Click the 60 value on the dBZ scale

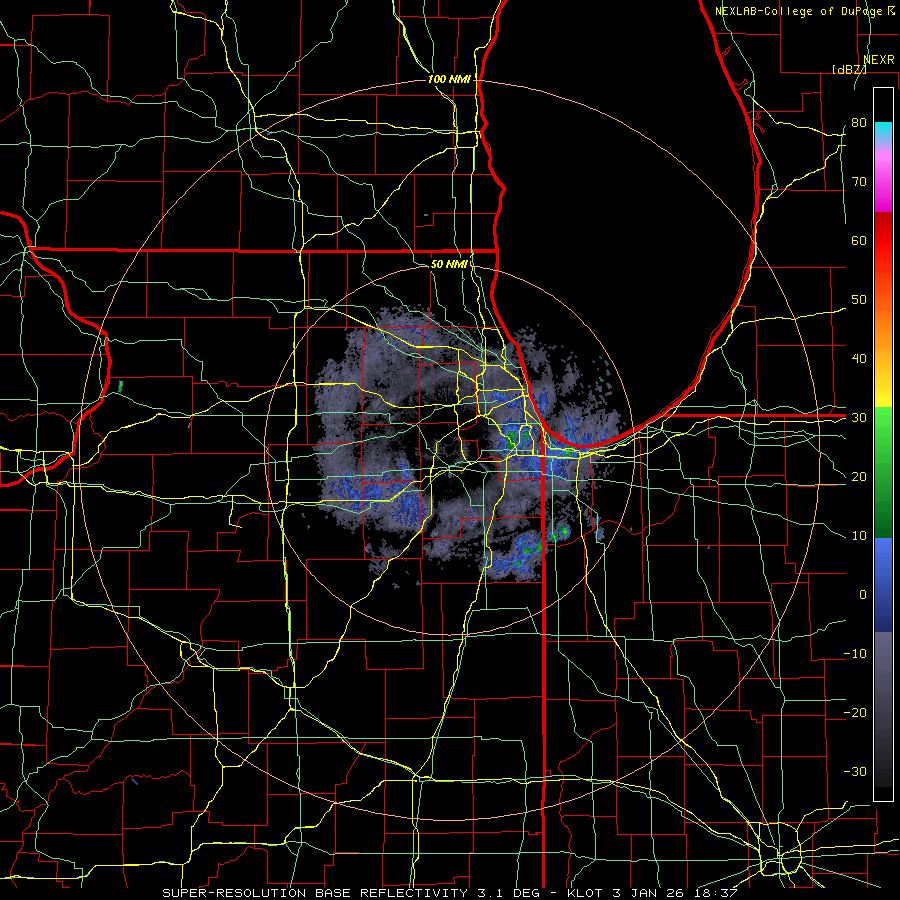[859, 240]
